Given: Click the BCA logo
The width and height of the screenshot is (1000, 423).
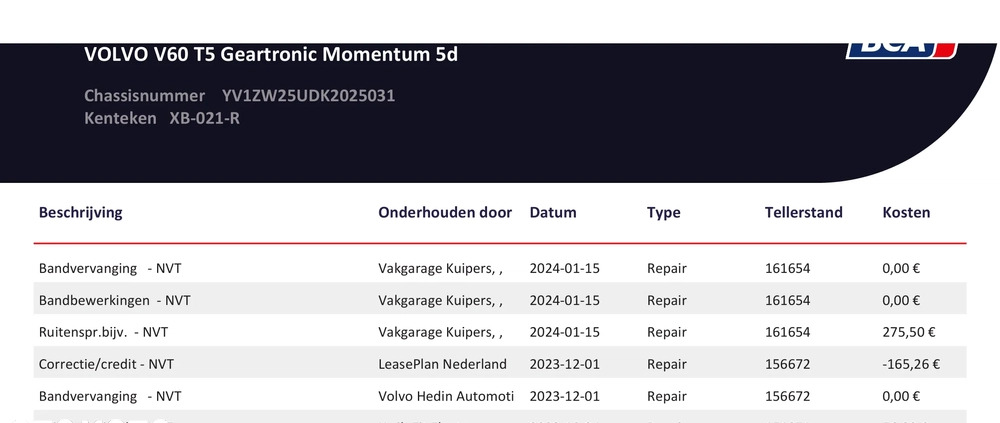Looking at the screenshot, I should 901,48.
